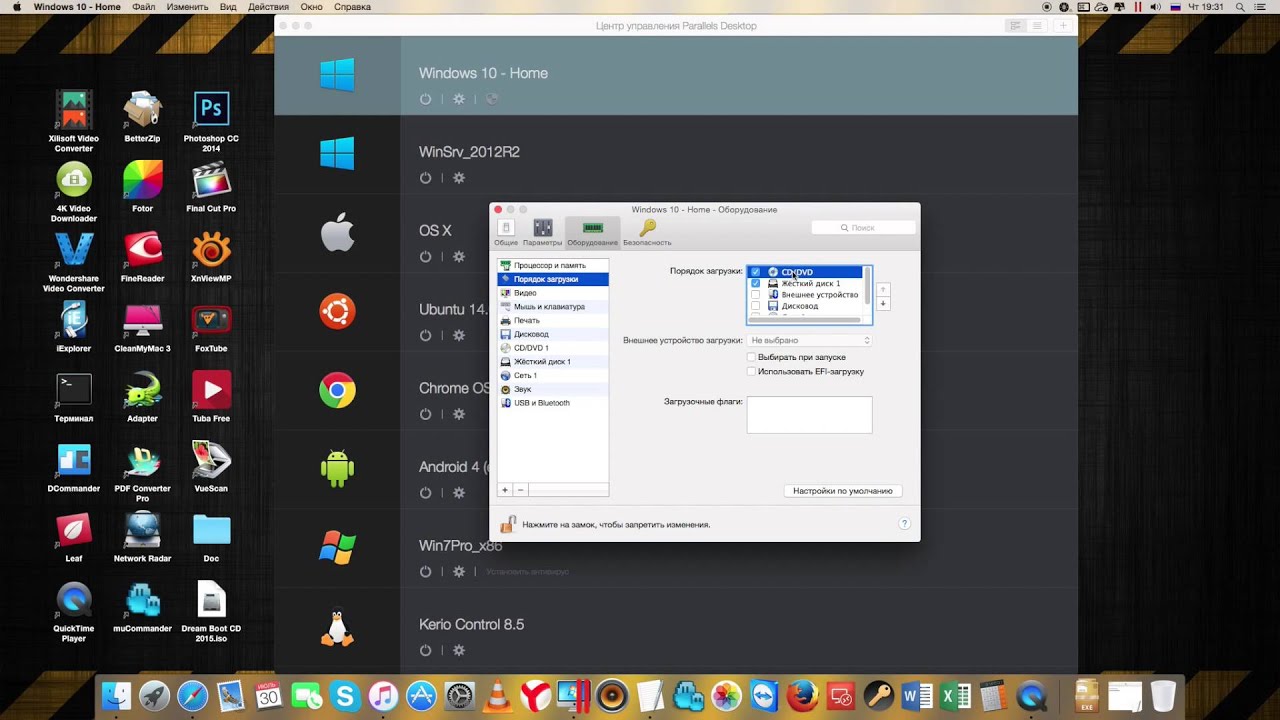Check Дисковод in the boot order list

point(755,306)
